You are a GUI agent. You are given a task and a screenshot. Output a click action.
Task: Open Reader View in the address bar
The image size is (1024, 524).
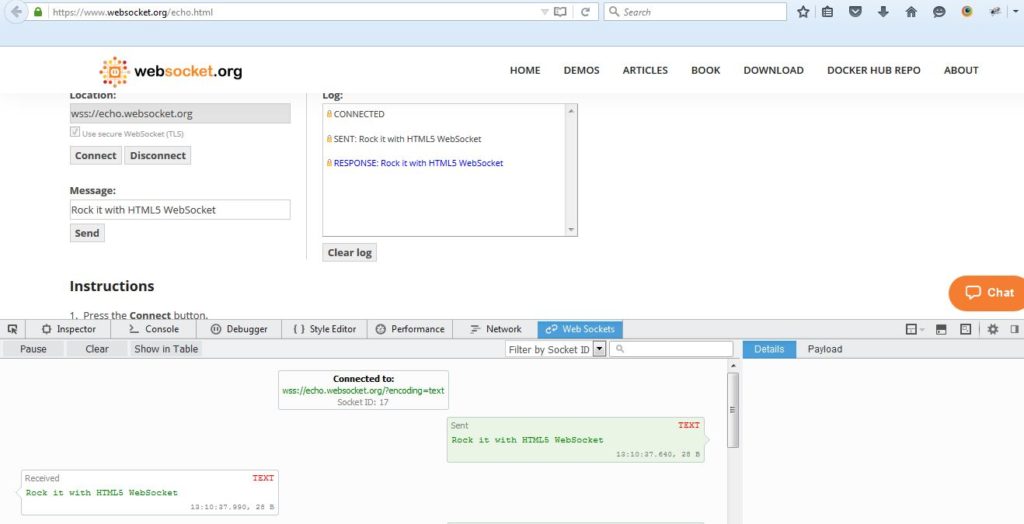pyautogui.click(x=560, y=12)
